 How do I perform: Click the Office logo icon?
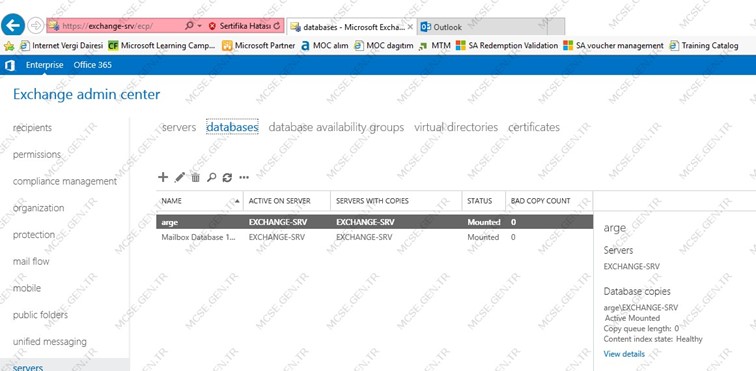tap(9, 65)
